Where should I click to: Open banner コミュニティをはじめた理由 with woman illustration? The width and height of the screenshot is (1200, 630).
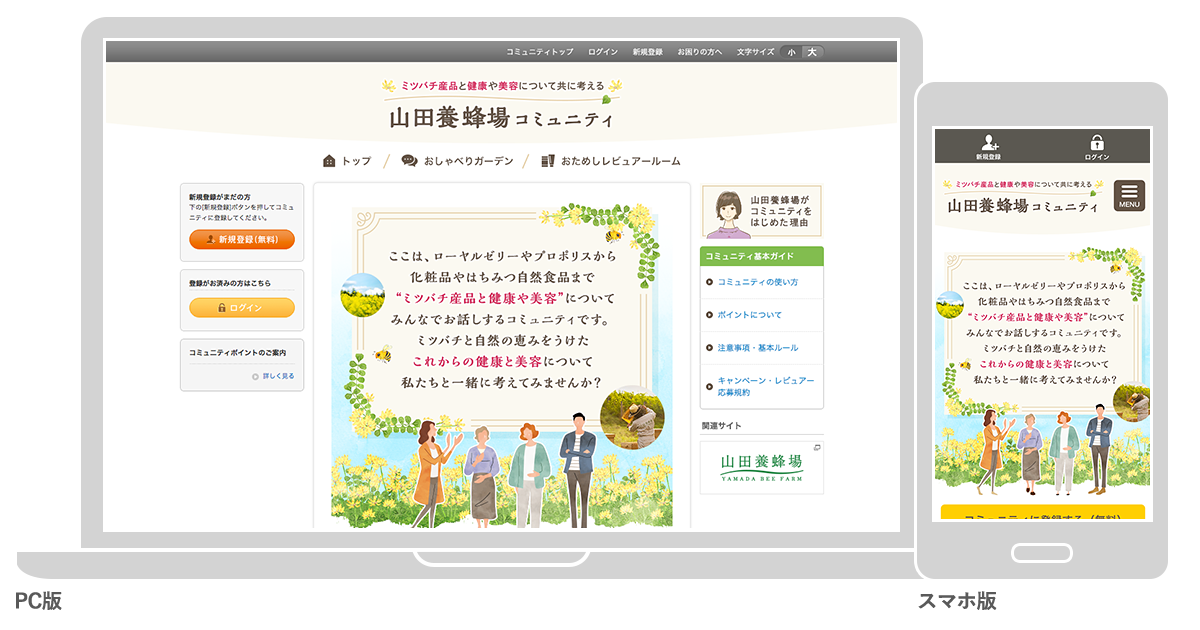(762, 212)
